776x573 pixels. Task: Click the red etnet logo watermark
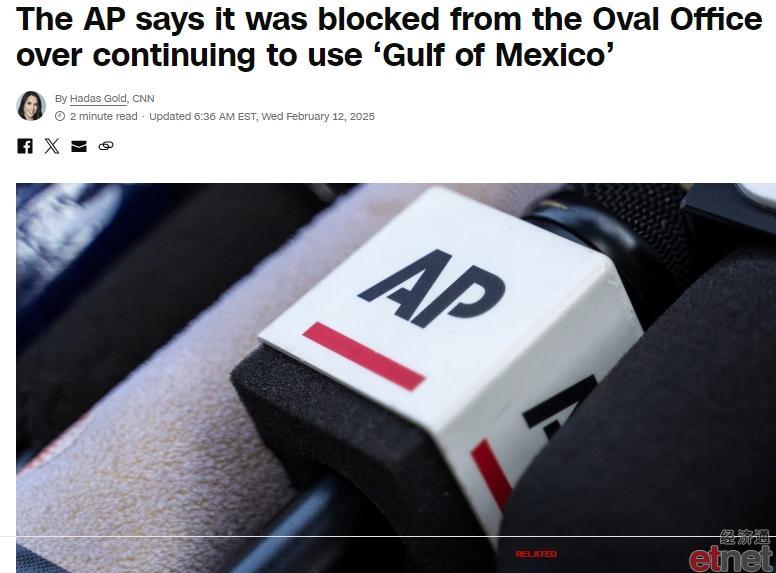(730, 559)
